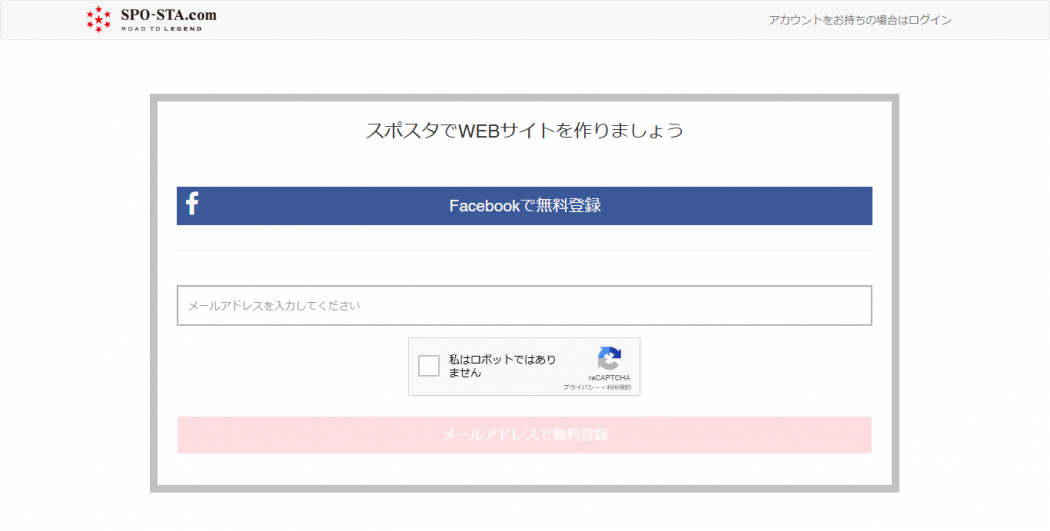The image size is (1050, 531).
Task: Click the red stars SPO-STA logo icon
Action: 99,19
